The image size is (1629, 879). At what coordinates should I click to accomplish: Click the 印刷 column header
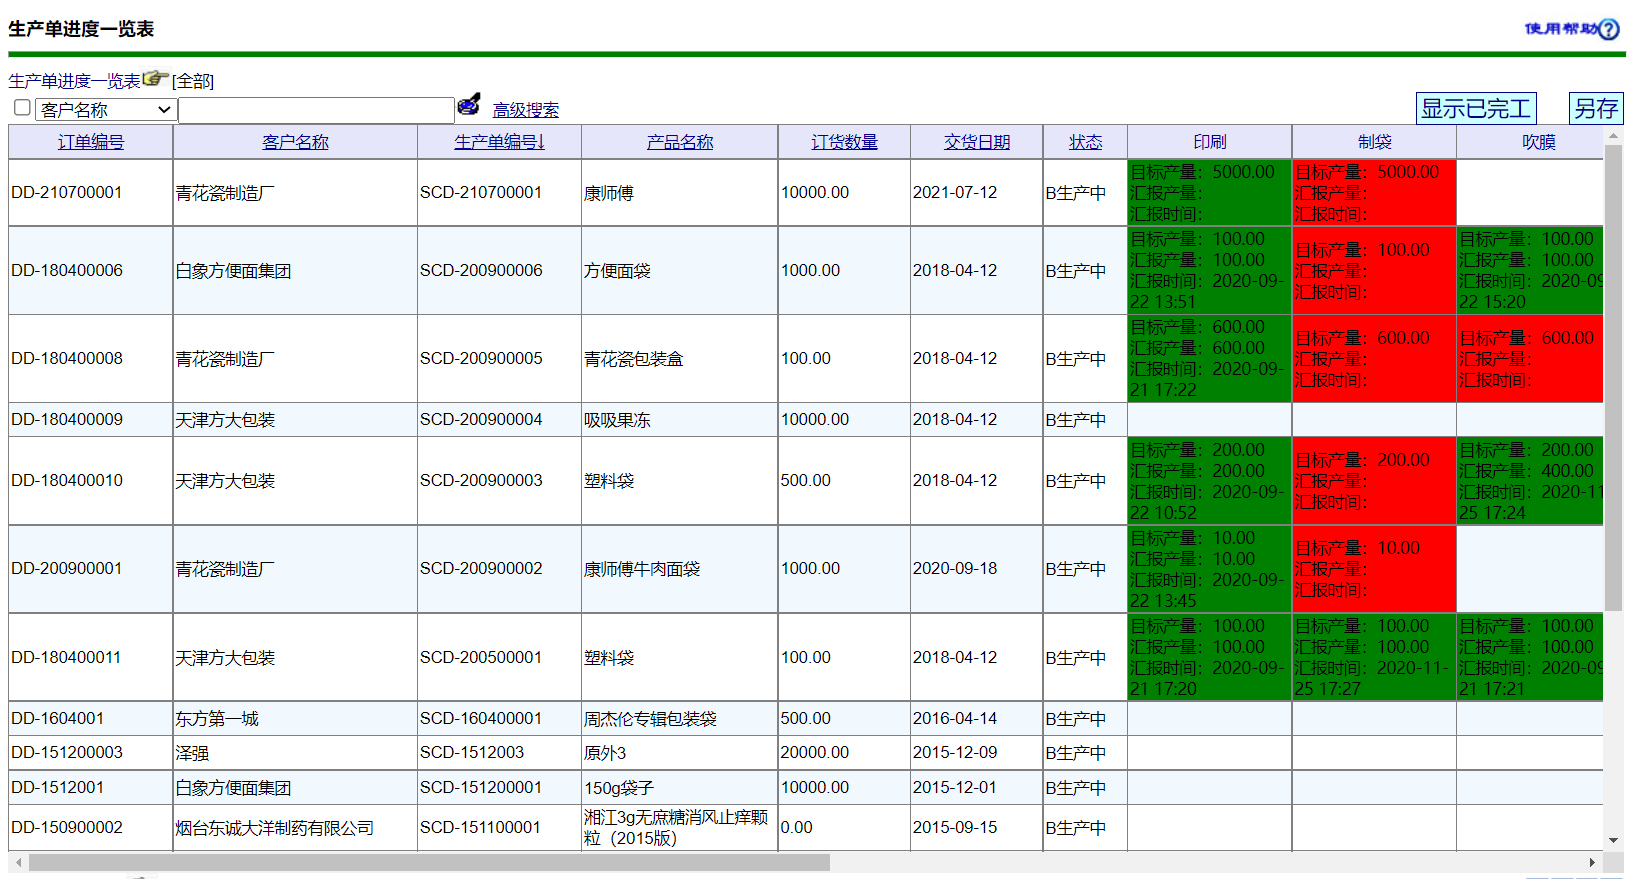click(1210, 142)
